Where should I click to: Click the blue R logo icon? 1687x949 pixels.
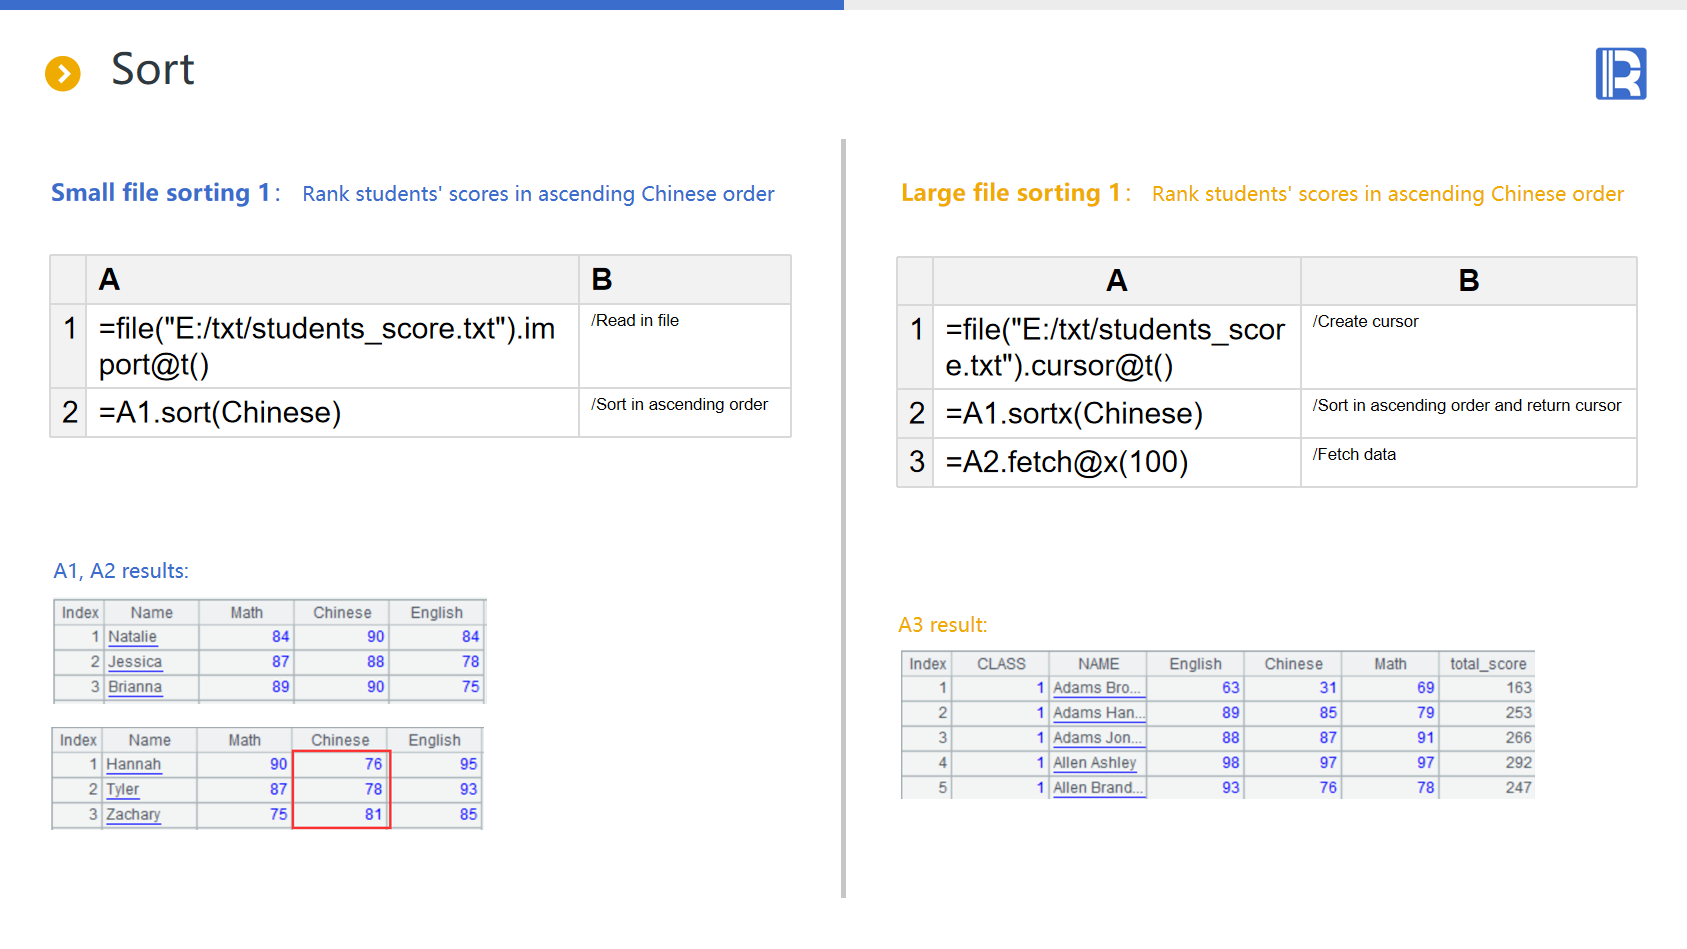coord(1620,74)
